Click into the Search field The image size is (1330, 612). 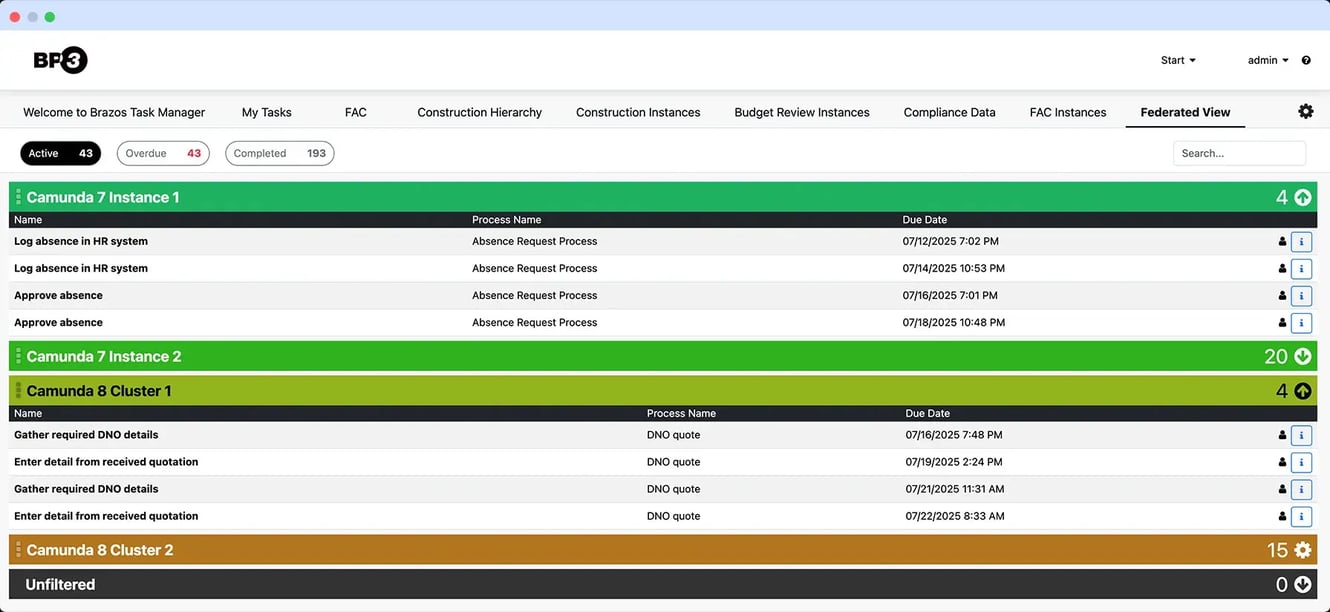[x=1239, y=153]
